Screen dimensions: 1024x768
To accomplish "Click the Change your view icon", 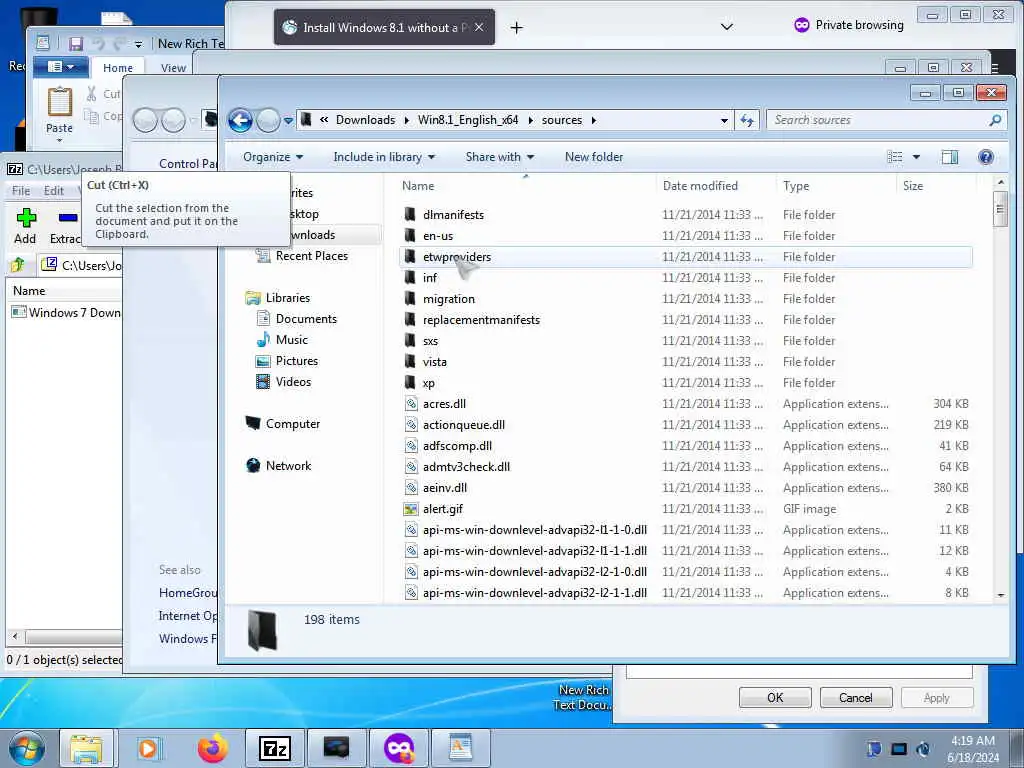I will pyautogui.click(x=895, y=157).
